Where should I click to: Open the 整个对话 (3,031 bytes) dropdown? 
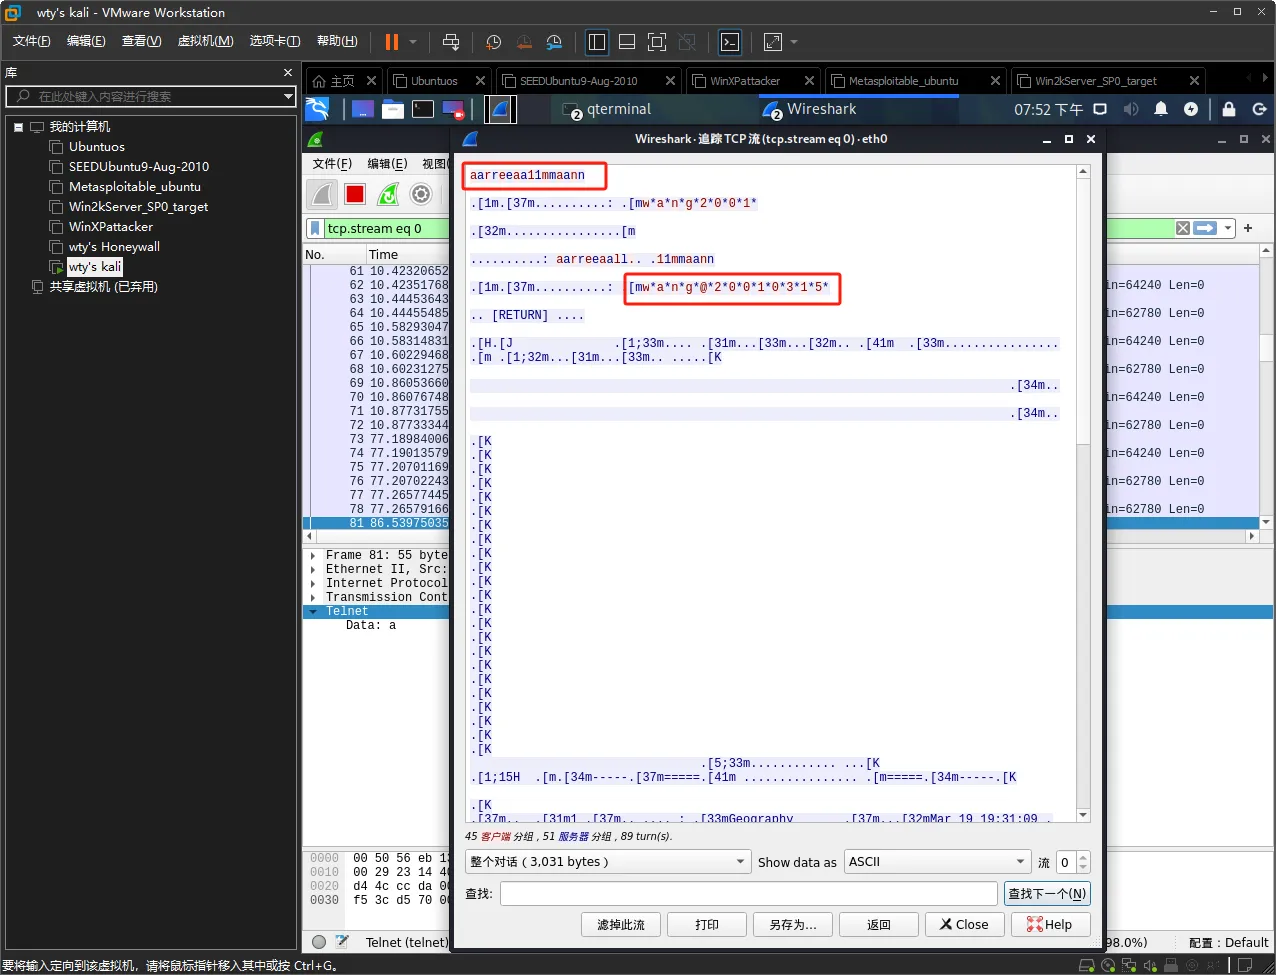point(607,862)
